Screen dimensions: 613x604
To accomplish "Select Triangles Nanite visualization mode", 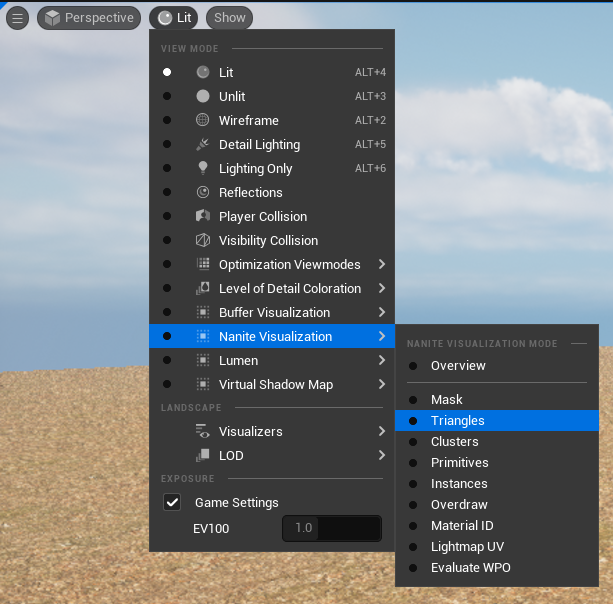I will pyautogui.click(x=497, y=421).
